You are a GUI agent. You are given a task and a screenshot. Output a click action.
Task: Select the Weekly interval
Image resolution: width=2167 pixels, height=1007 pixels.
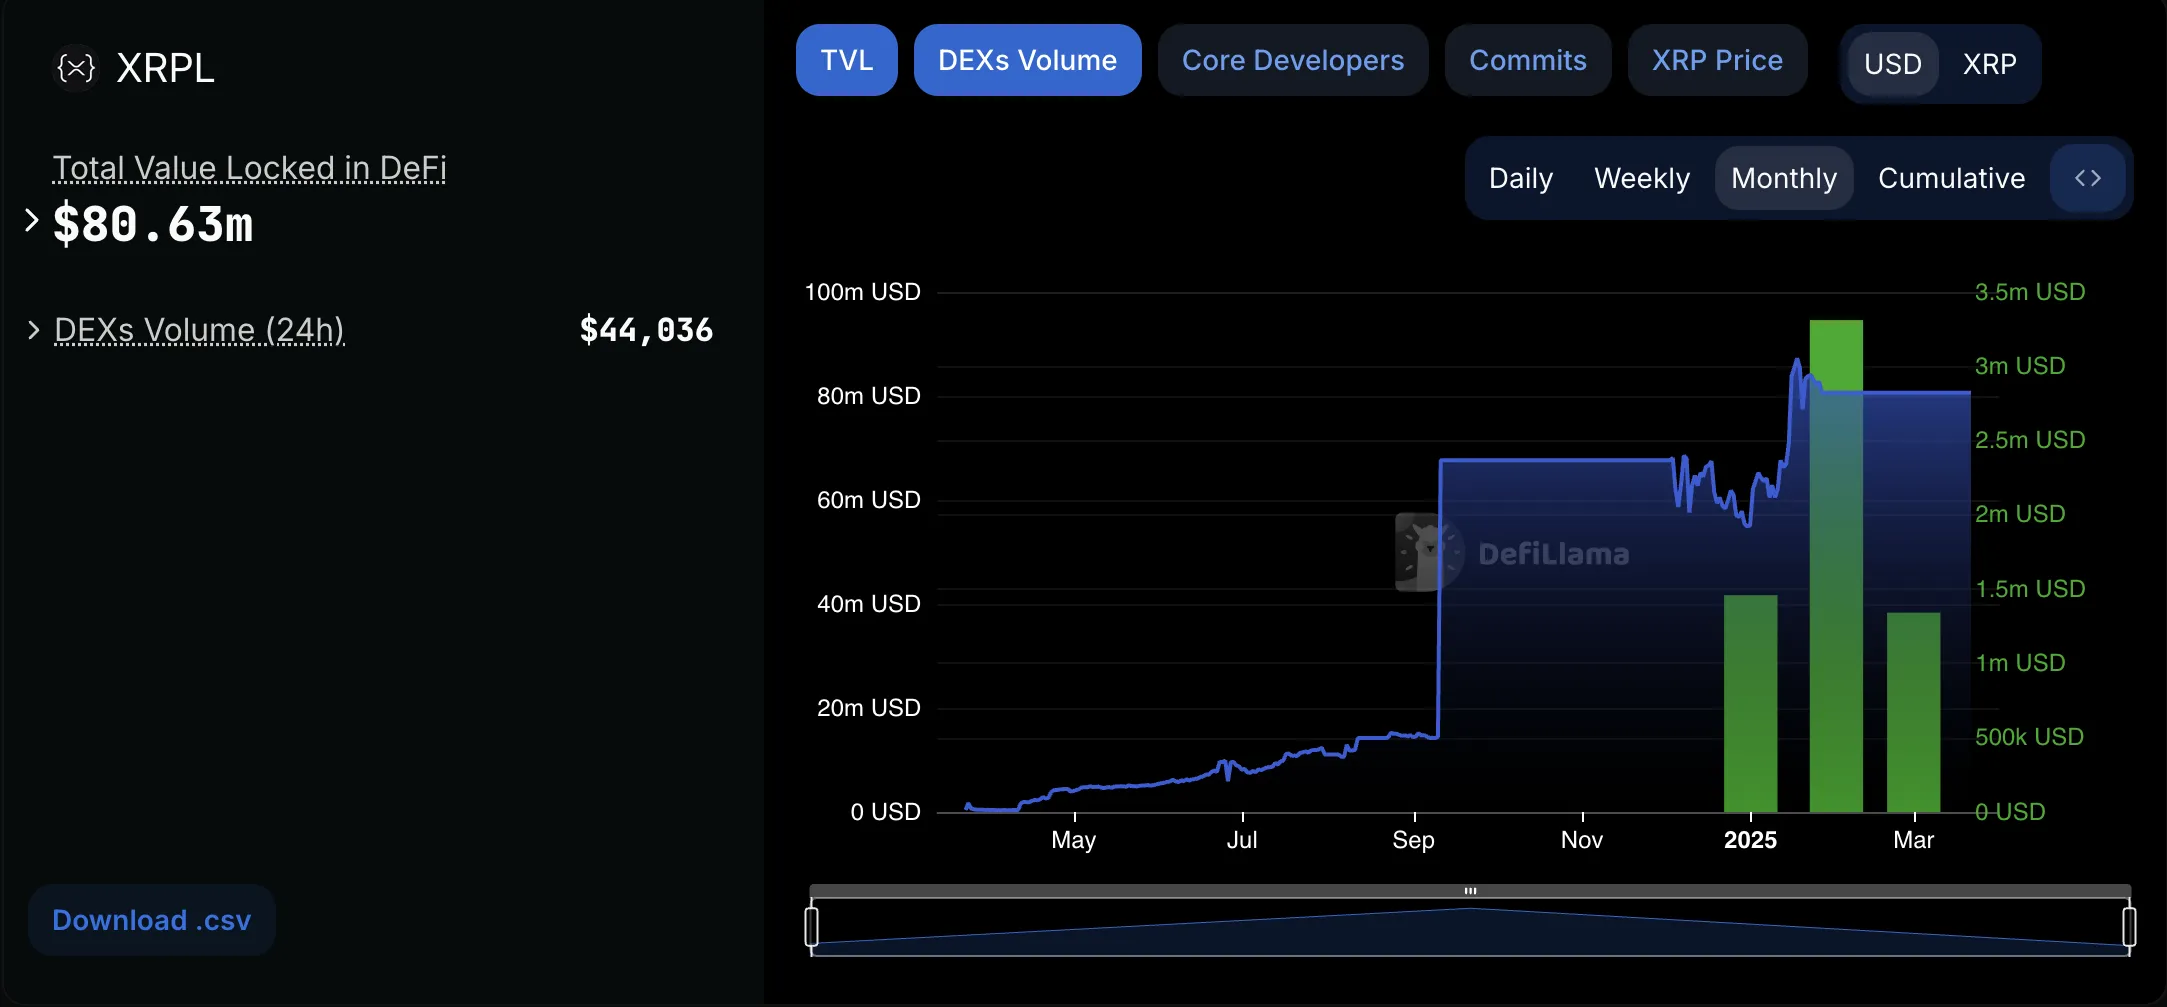coord(1641,178)
